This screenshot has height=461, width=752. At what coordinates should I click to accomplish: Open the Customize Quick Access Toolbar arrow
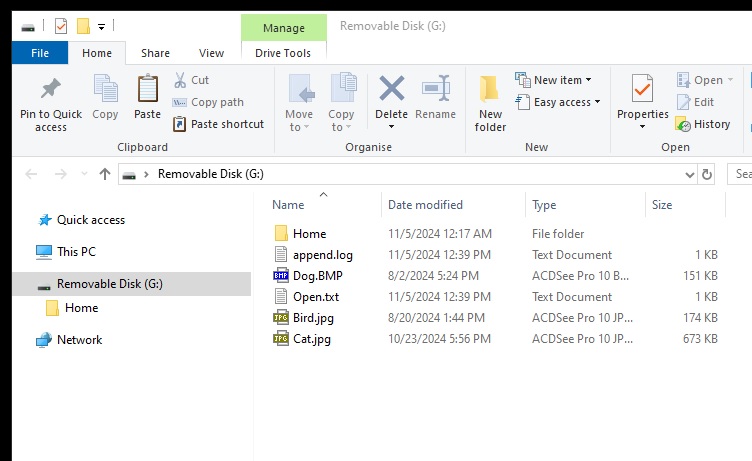[101, 27]
